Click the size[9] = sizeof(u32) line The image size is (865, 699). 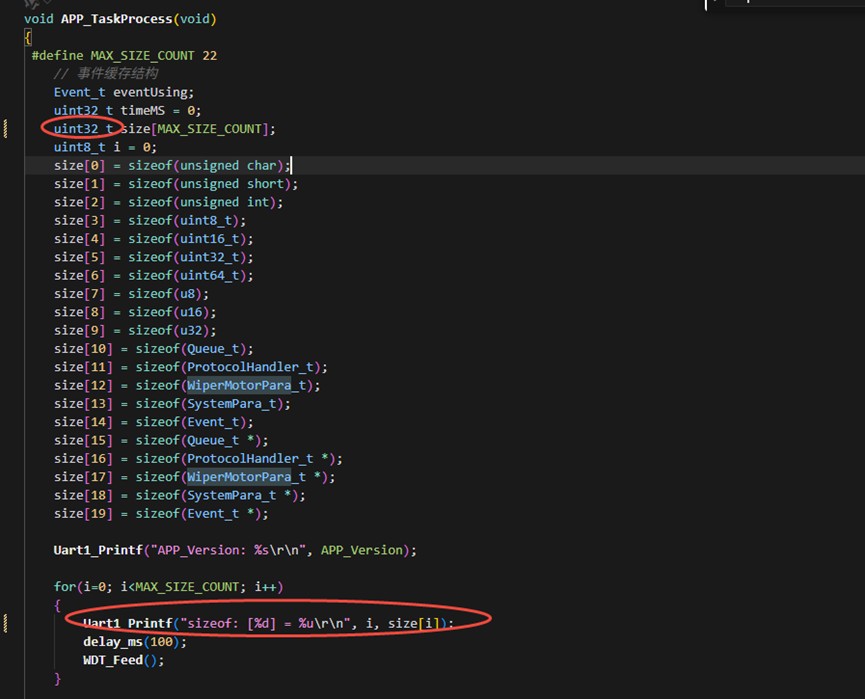[135, 330]
